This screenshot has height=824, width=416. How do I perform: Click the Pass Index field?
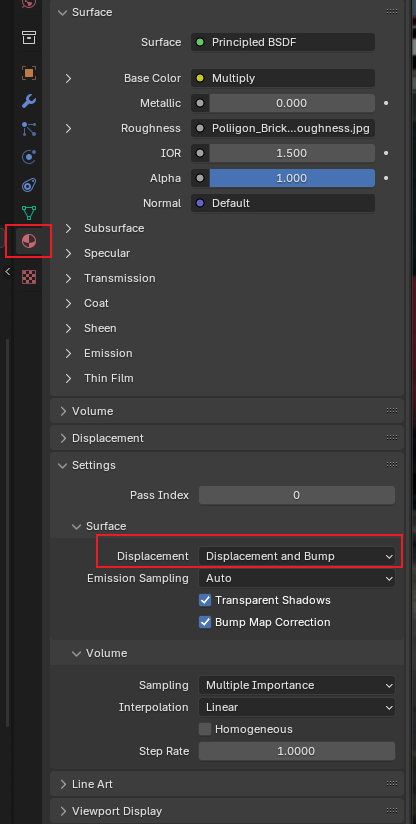tap(297, 495)
